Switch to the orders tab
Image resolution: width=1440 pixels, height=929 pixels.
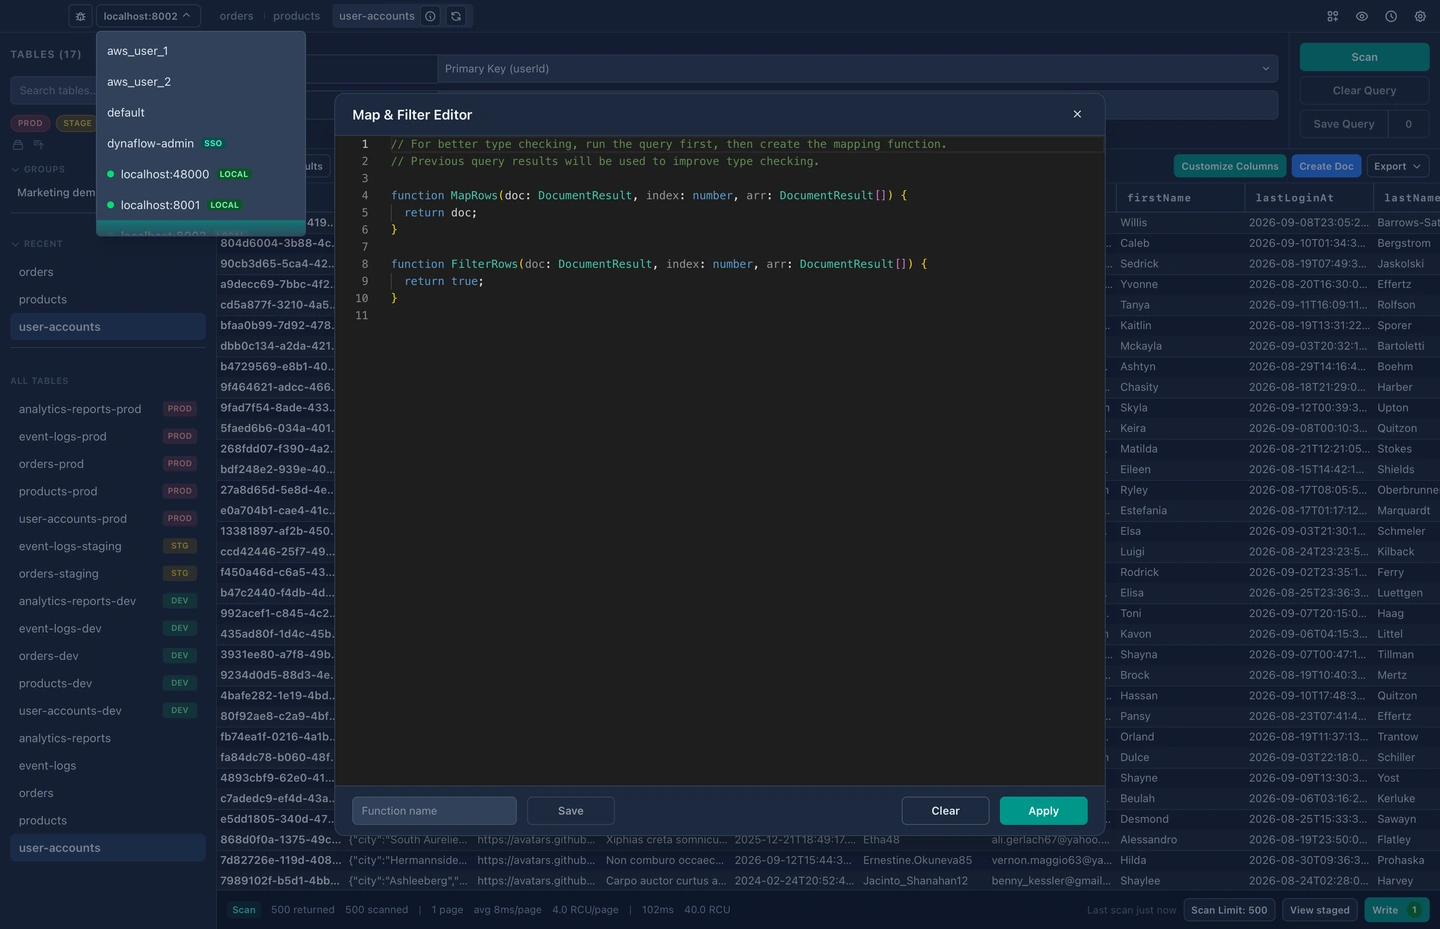236,16
